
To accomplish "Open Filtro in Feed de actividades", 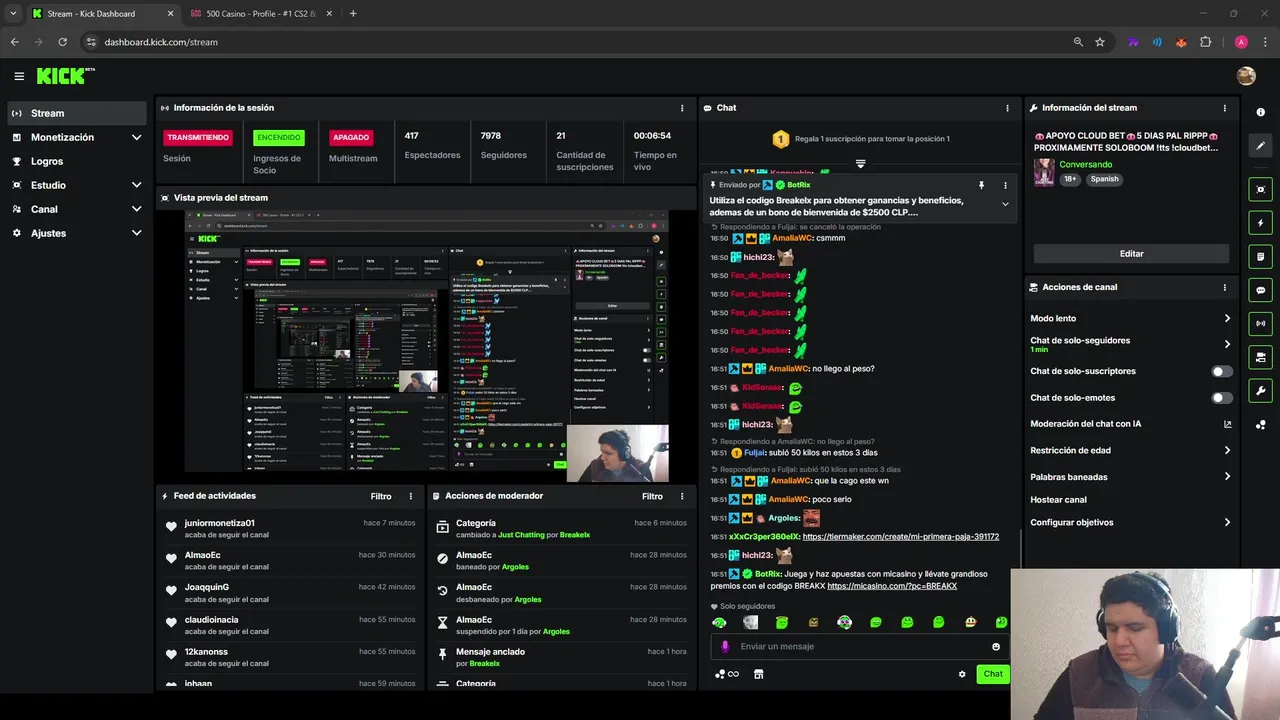I will click(x=381, y=496).
